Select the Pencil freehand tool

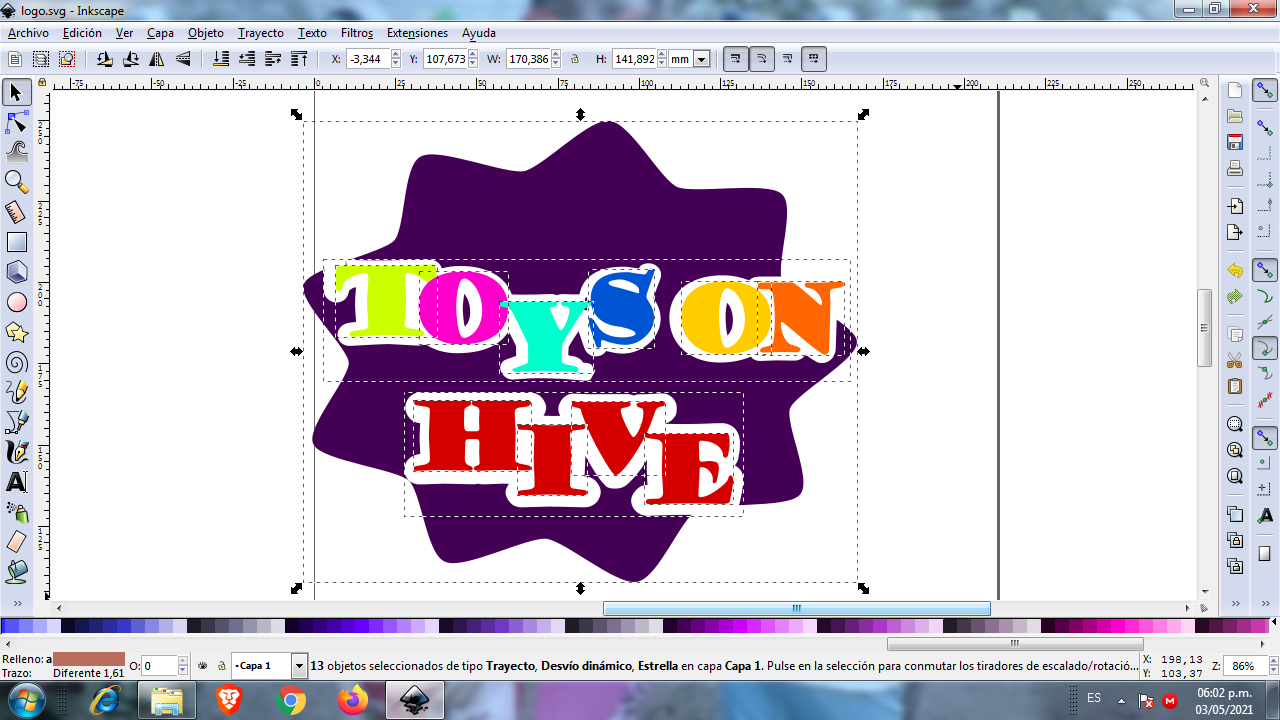[16, 392]
